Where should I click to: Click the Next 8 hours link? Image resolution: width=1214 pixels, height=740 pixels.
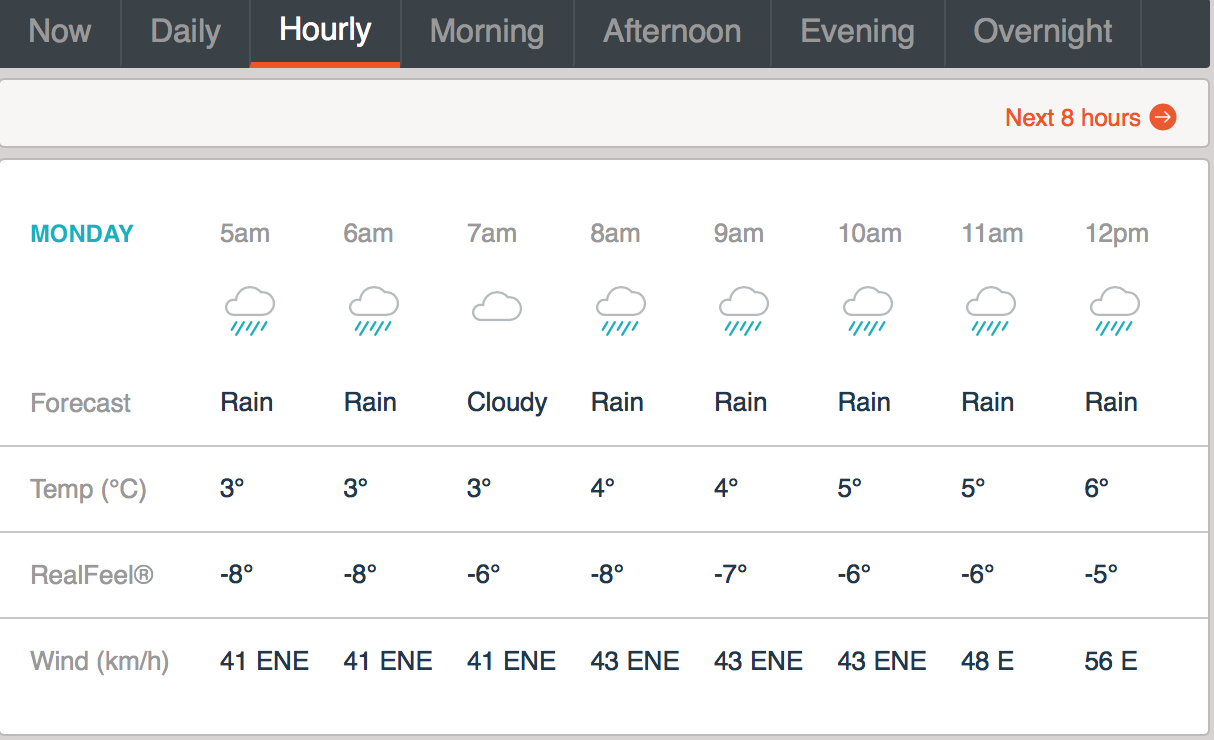click(x=1072, y=118)
